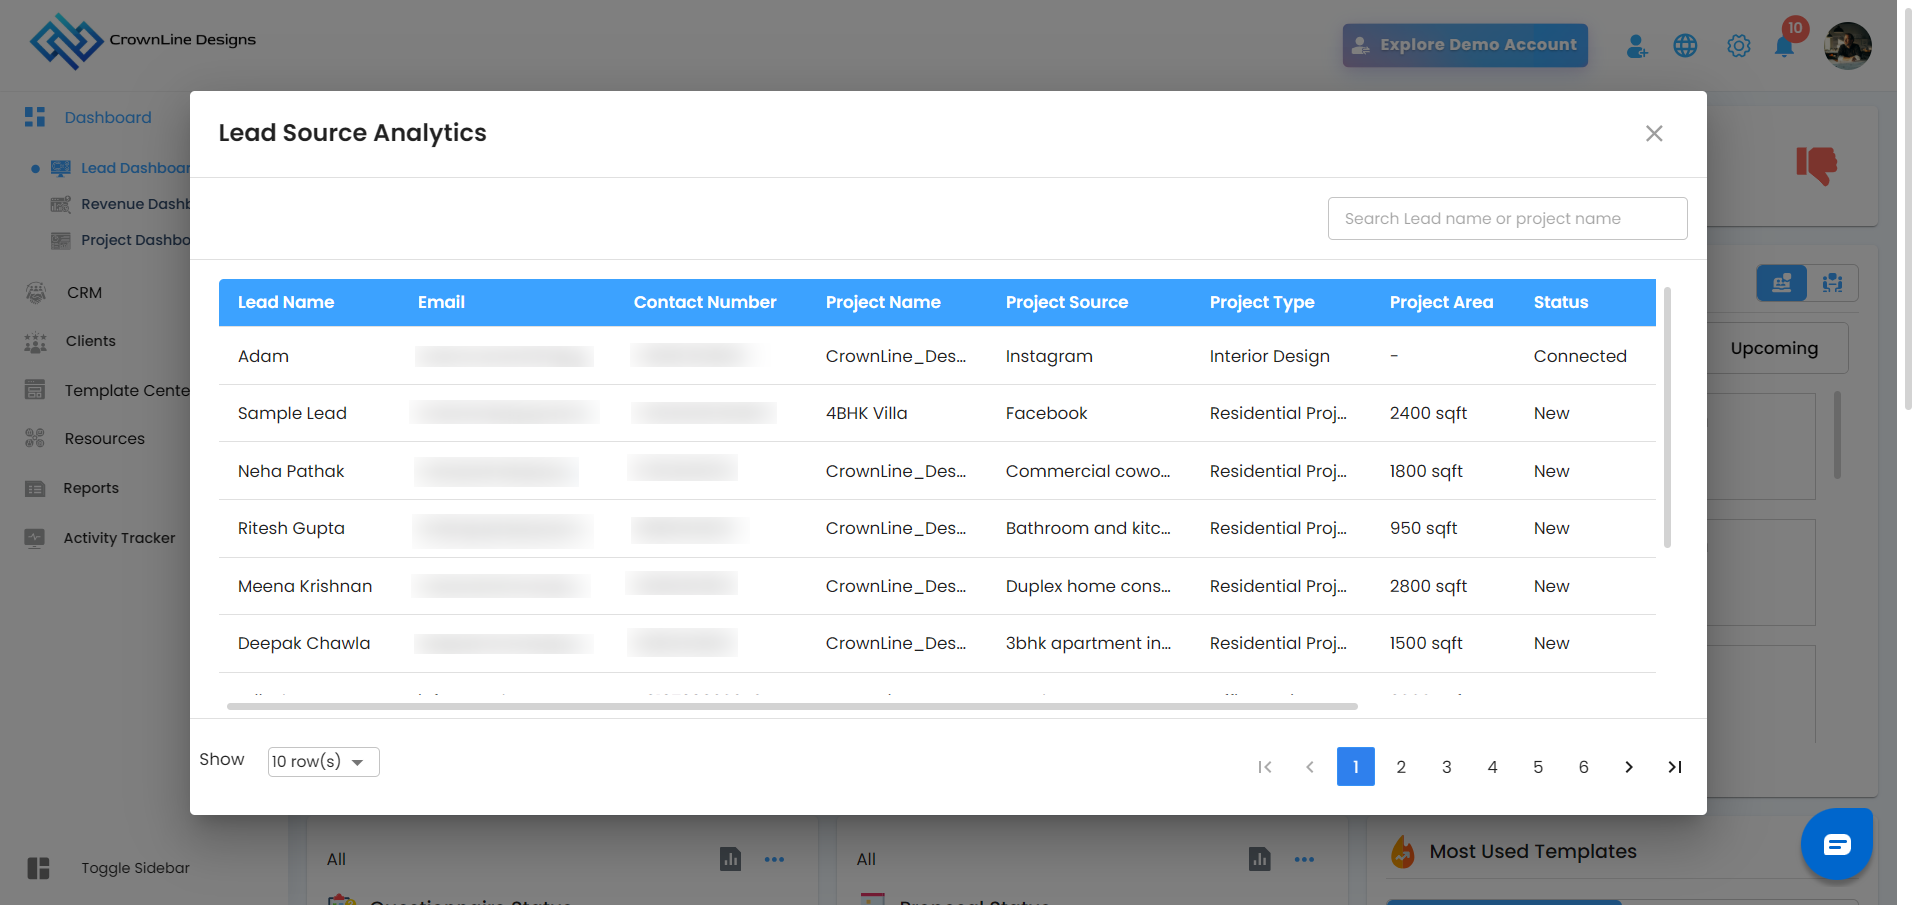Viewport: 1920px width, 905px height.
Task: Open the 10 row(s) dropdown
Action: pos(323,762)
